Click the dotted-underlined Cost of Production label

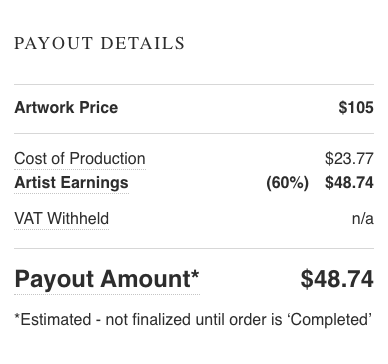(80, 159)
